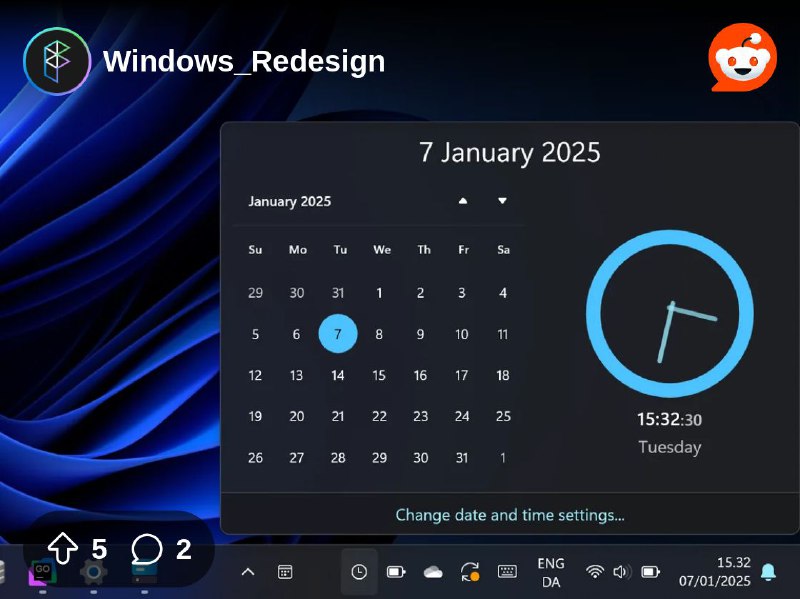Click the Reddit logo icon
This screenshot has height=599, width=800.
click(742, 57)
